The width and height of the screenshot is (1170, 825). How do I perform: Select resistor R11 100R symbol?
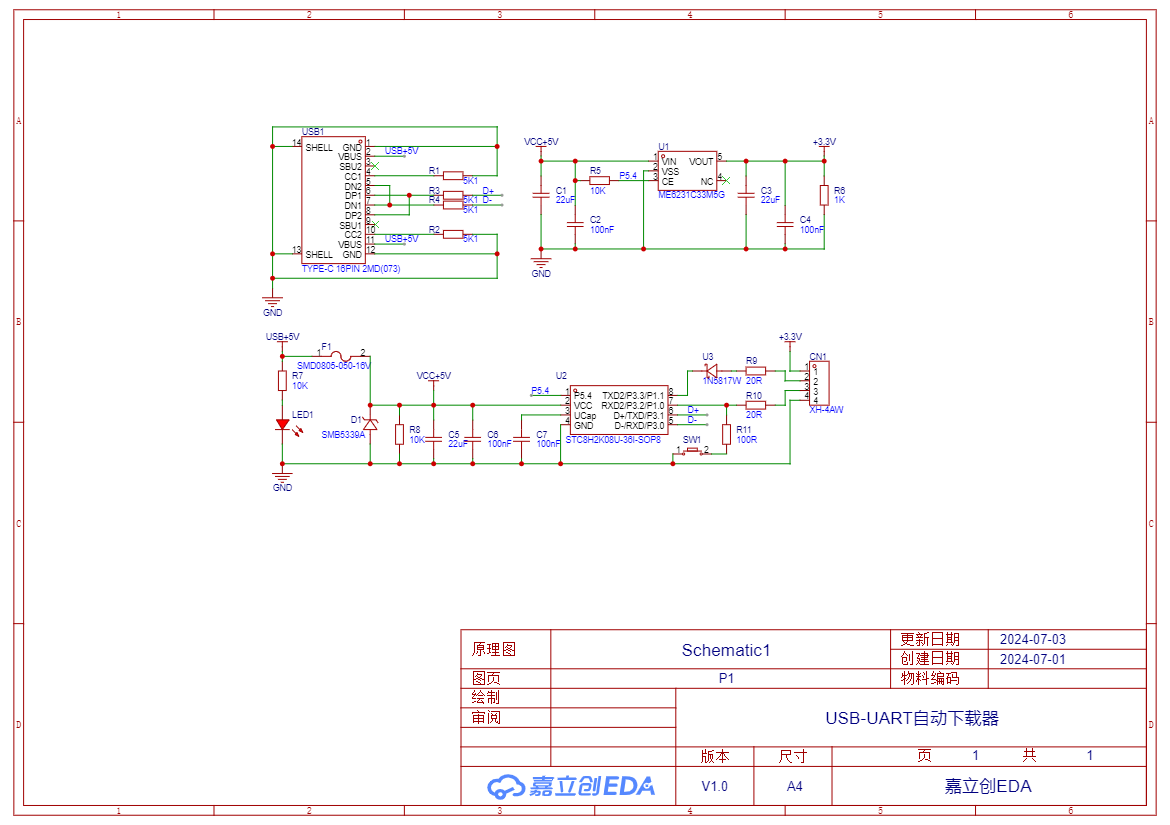726,434
